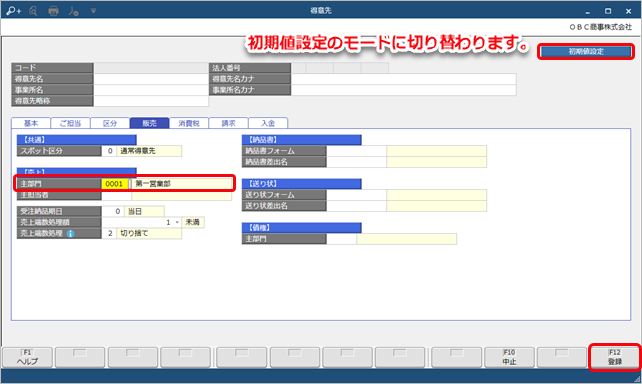Select the 販売 tab
This screenshot has height=384, width=642.
[x=149, y=123]
